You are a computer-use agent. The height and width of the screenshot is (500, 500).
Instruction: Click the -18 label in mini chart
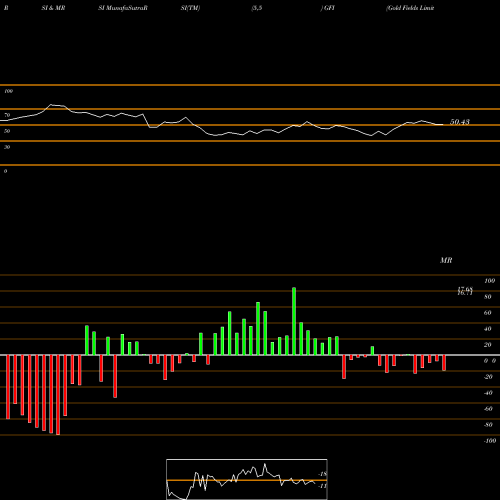[323, 474]
